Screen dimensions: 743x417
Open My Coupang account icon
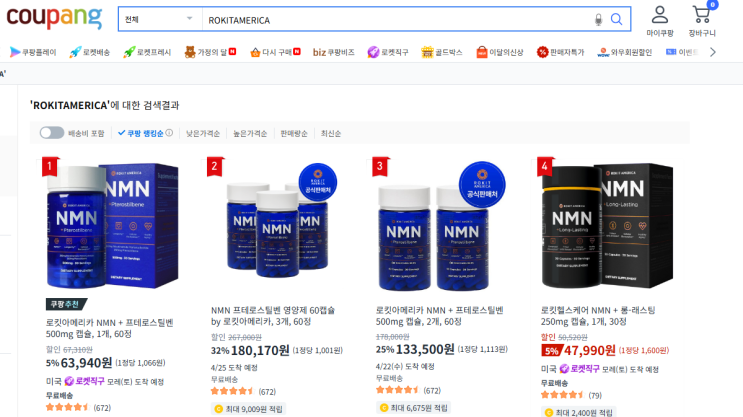[x=660, y=21]
